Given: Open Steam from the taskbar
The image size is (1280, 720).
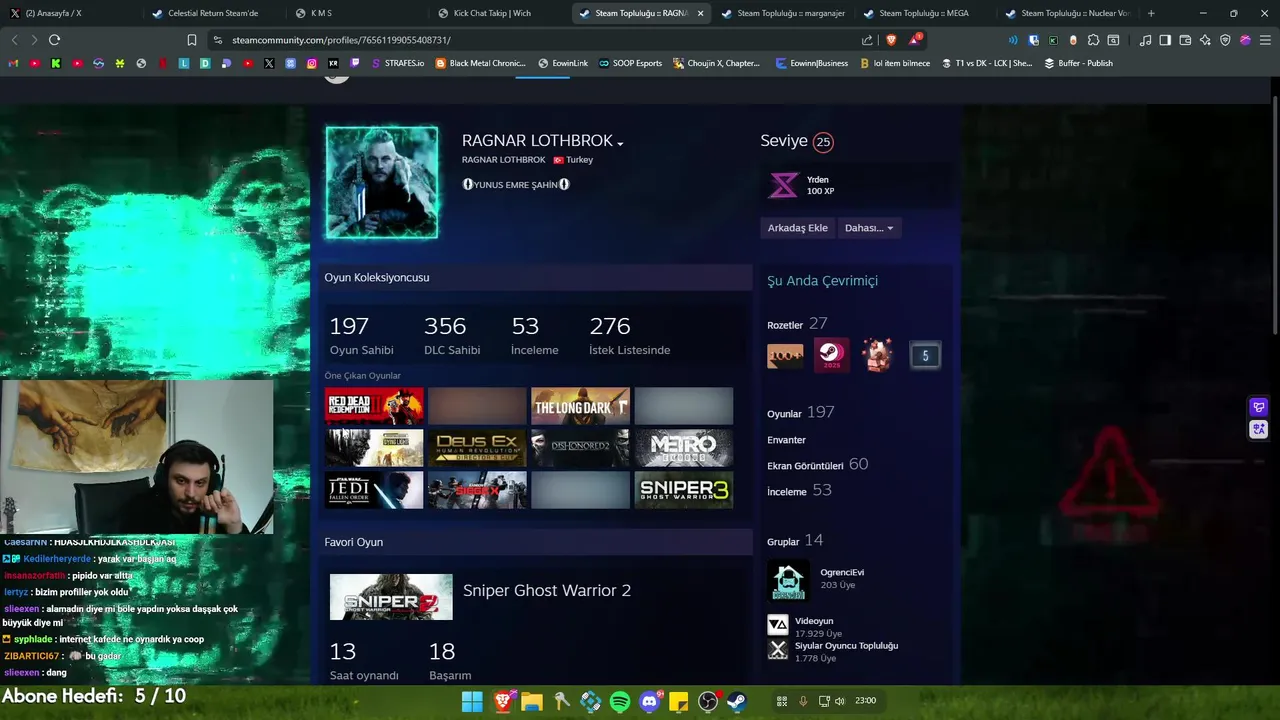Looking at the screenshot, I should [737, 701].
